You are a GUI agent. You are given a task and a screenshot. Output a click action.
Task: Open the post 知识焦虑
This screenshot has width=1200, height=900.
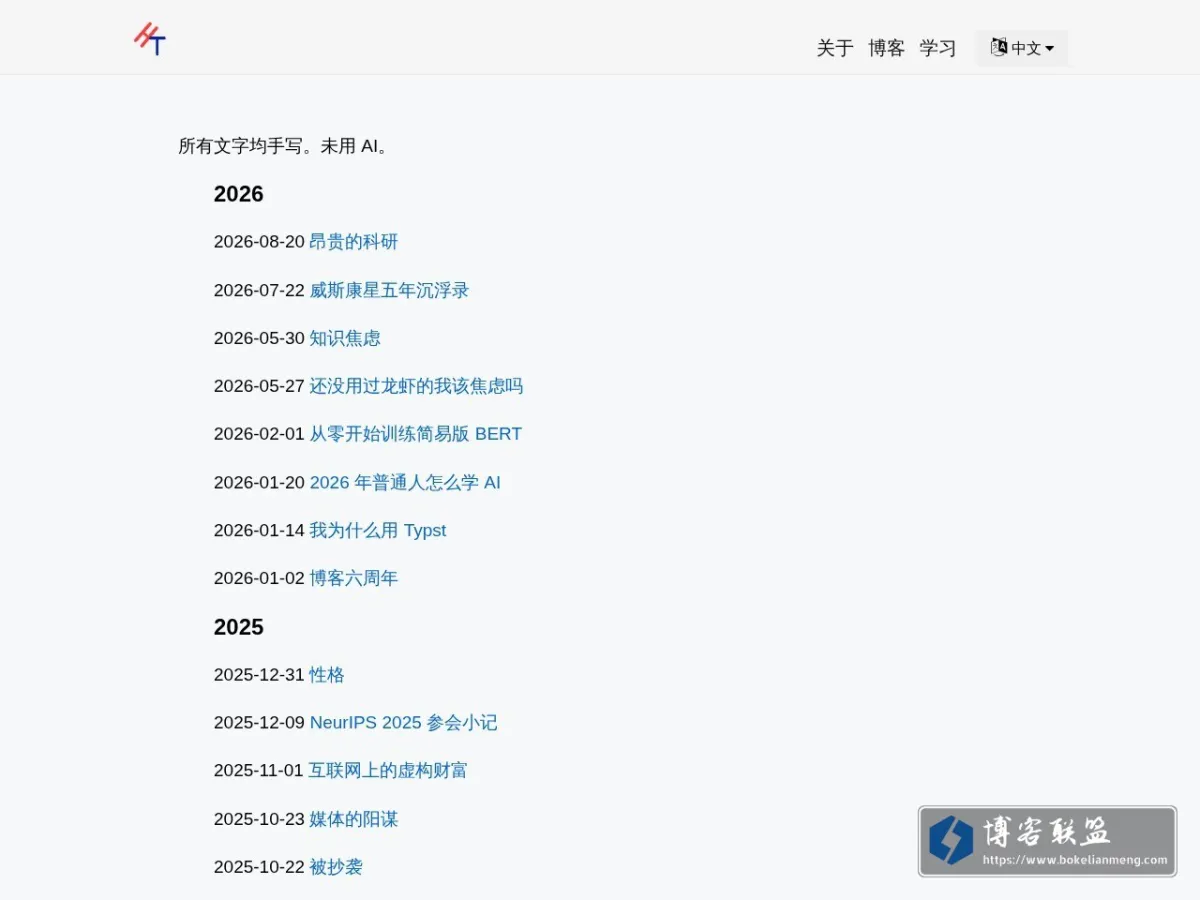click(x=345, y=338)
